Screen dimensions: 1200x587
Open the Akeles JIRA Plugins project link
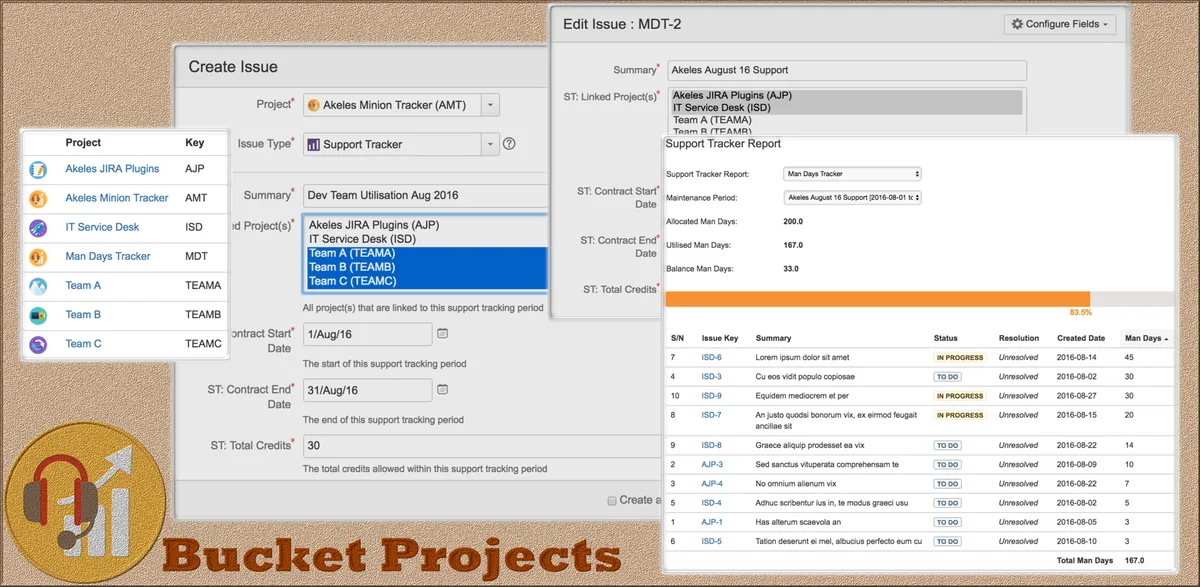112,169
